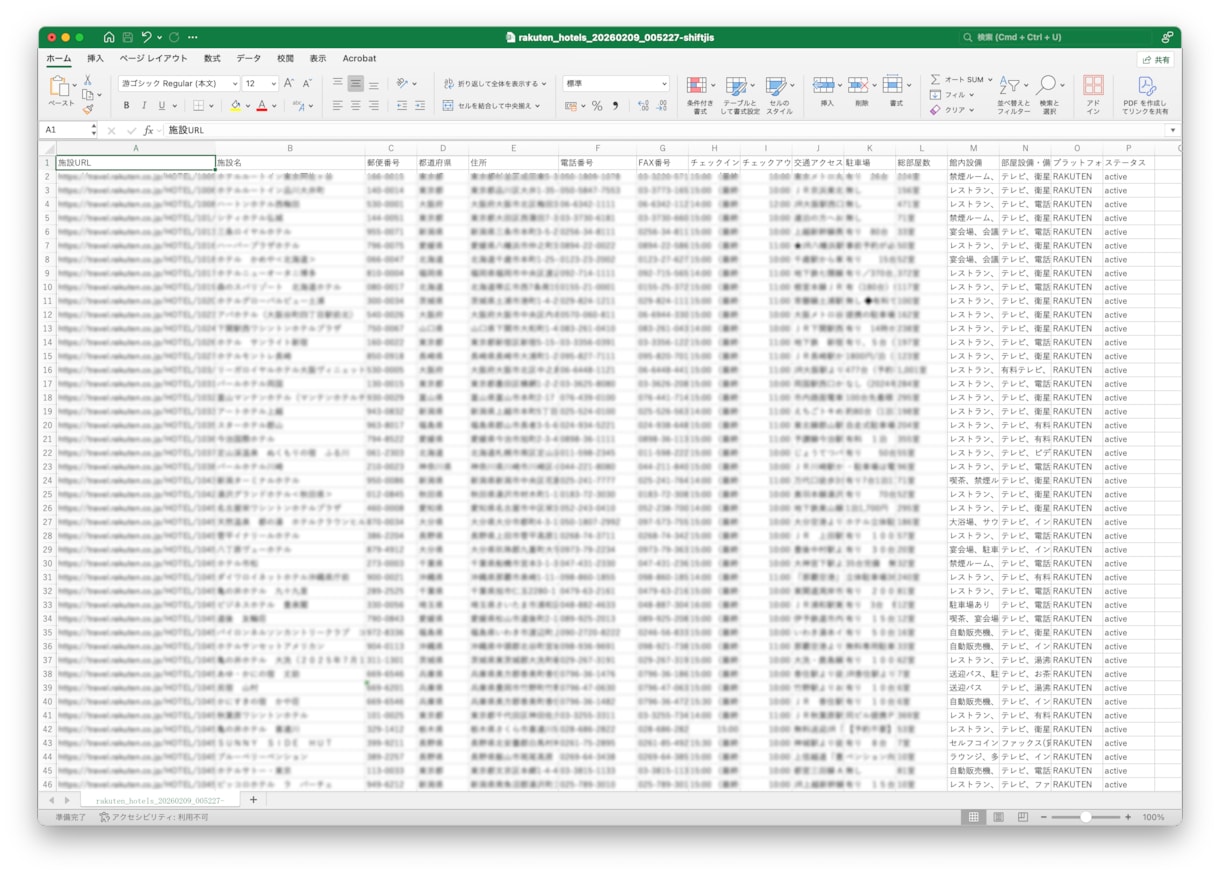This screenshot has height=876, width=1220.
Task: Toggle italic formatting
Action: coord(144,105)
